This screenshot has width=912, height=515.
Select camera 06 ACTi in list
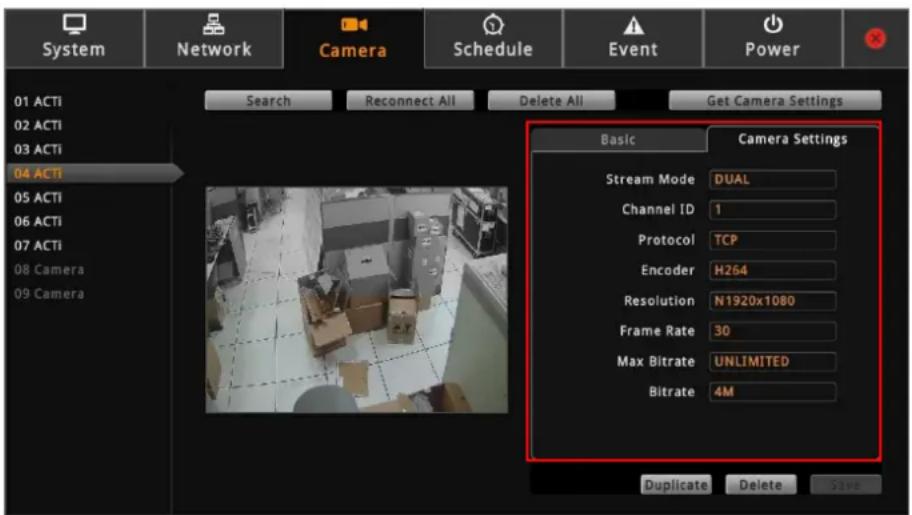[38, 222]
